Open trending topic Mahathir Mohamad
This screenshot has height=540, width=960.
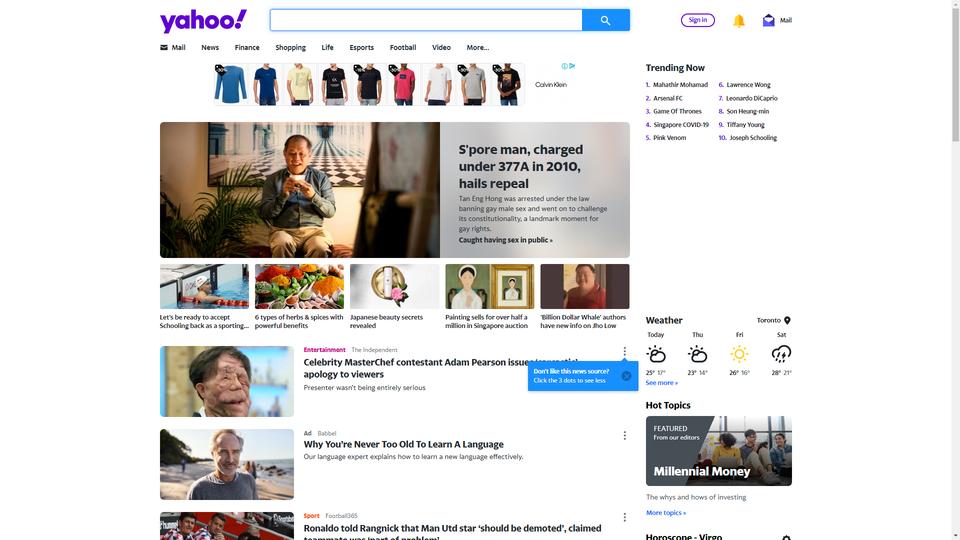pyautogui.click(x=680, y=84)
